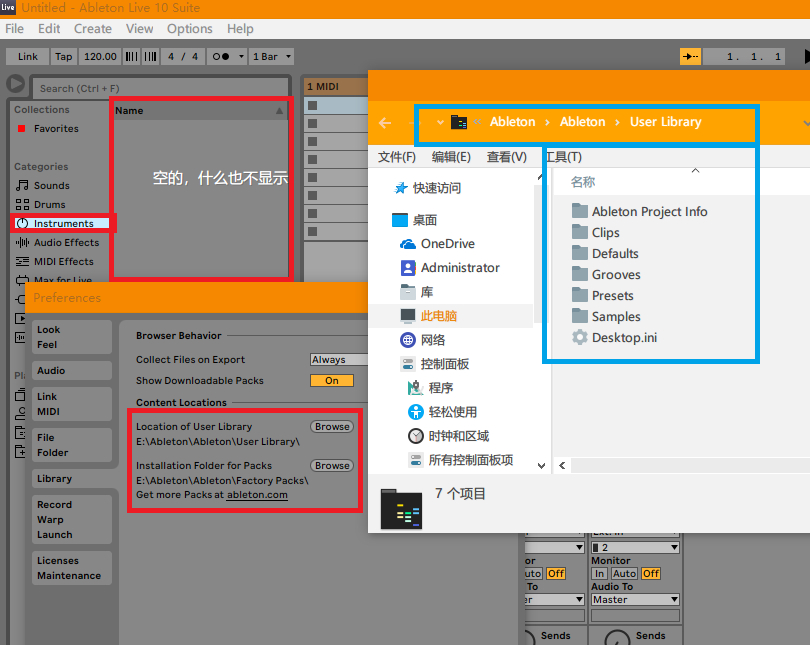
Task: Click the Explorer back arrow
Action: click(385, 123)
